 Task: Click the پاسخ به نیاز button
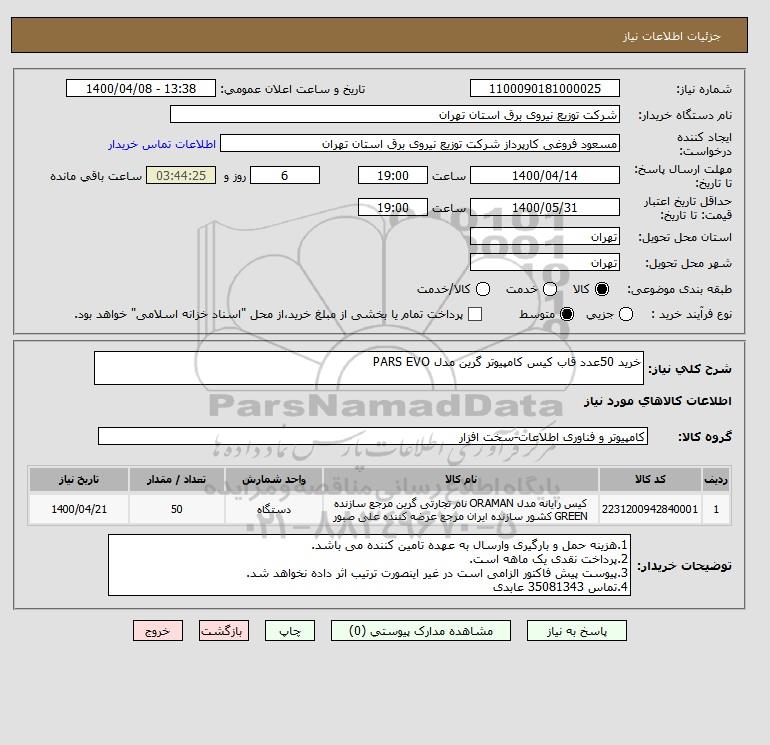tap(577, 631)
